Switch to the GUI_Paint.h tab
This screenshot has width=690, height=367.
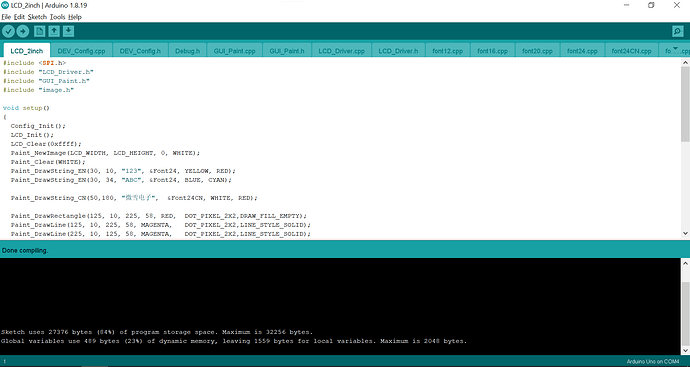pos(287,51)
